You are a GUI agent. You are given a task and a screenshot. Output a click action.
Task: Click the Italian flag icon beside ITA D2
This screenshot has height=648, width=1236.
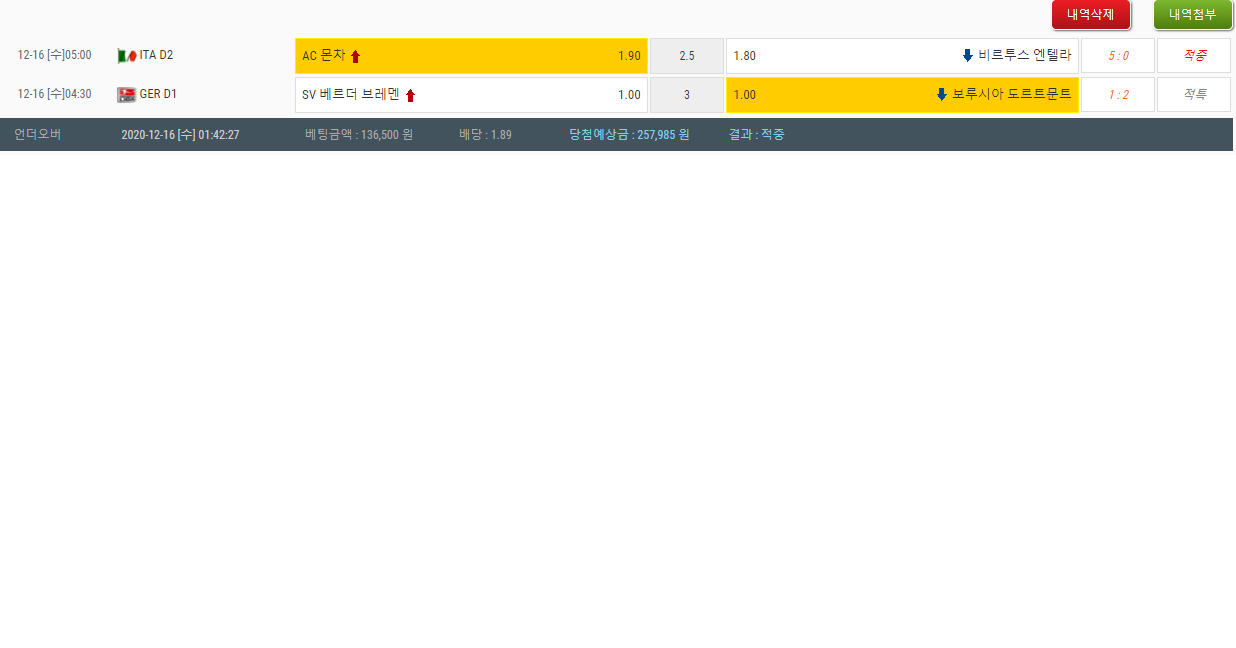point(126,56)
